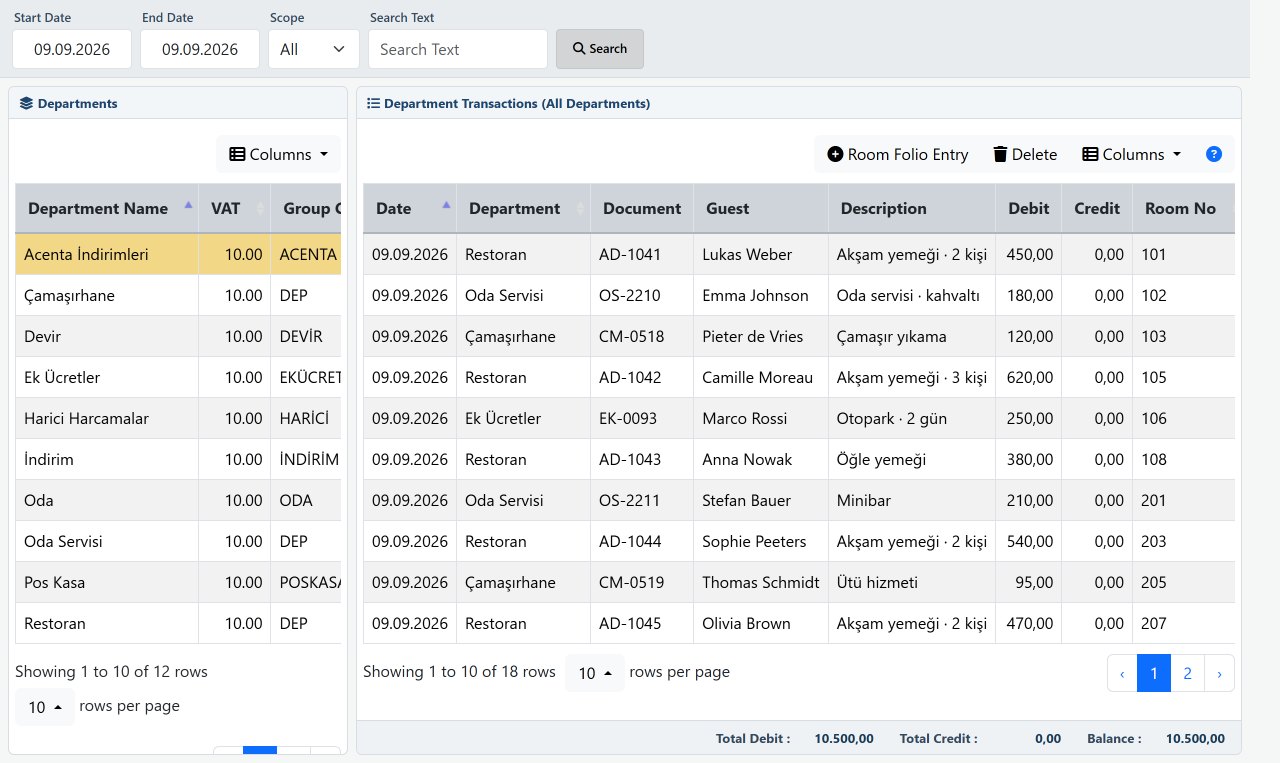Image resolution: width=1280 pixels, height=763 pixels.
Task: Click document EK-0093 cell
Action: point(642,418)
